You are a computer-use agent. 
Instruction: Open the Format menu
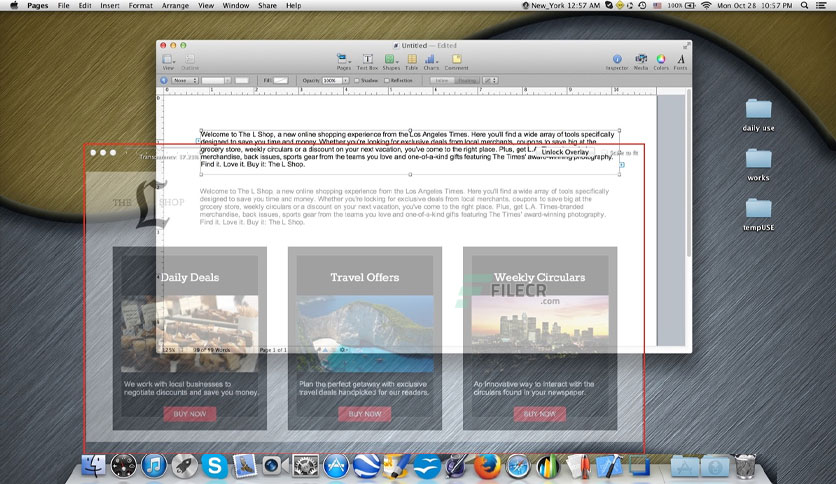pos(140,5)
